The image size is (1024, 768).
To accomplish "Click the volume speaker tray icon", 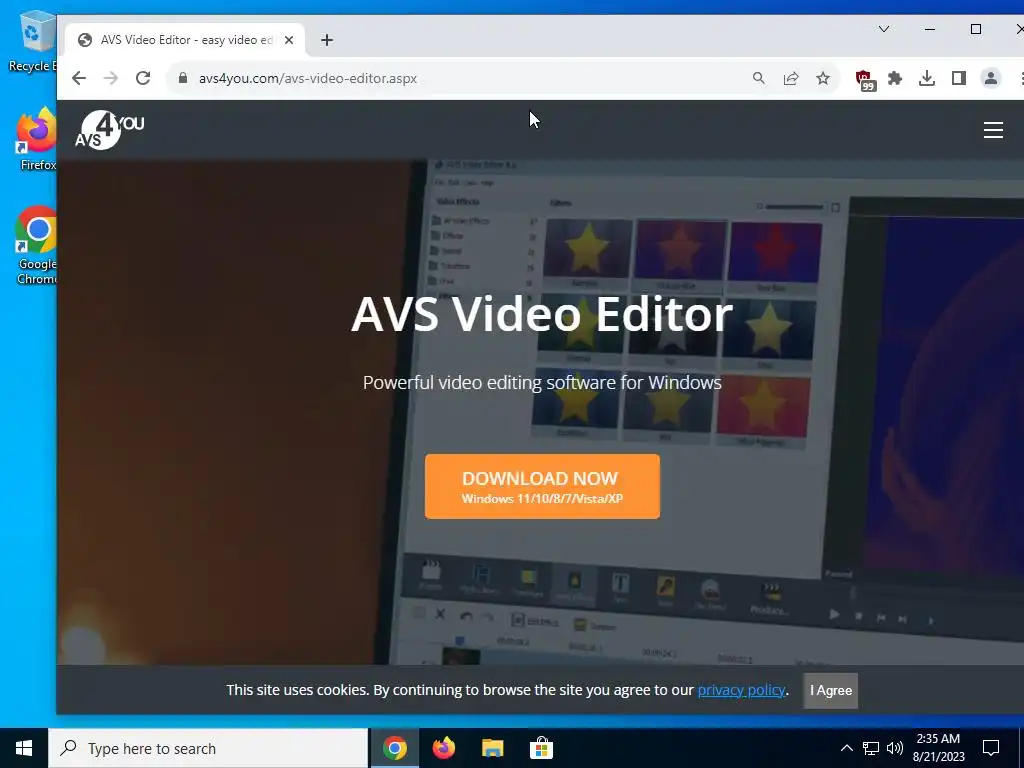I will tap(895, 748).
